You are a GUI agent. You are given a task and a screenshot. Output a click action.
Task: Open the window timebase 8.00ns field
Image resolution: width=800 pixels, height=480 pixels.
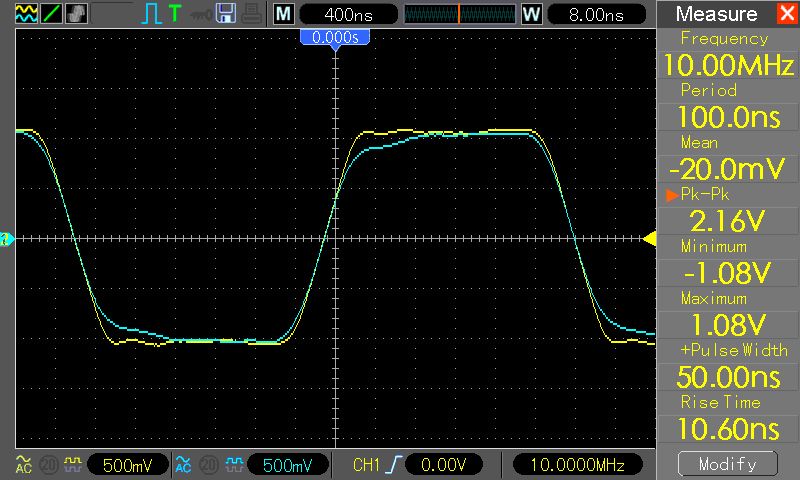tap(594, 14)
